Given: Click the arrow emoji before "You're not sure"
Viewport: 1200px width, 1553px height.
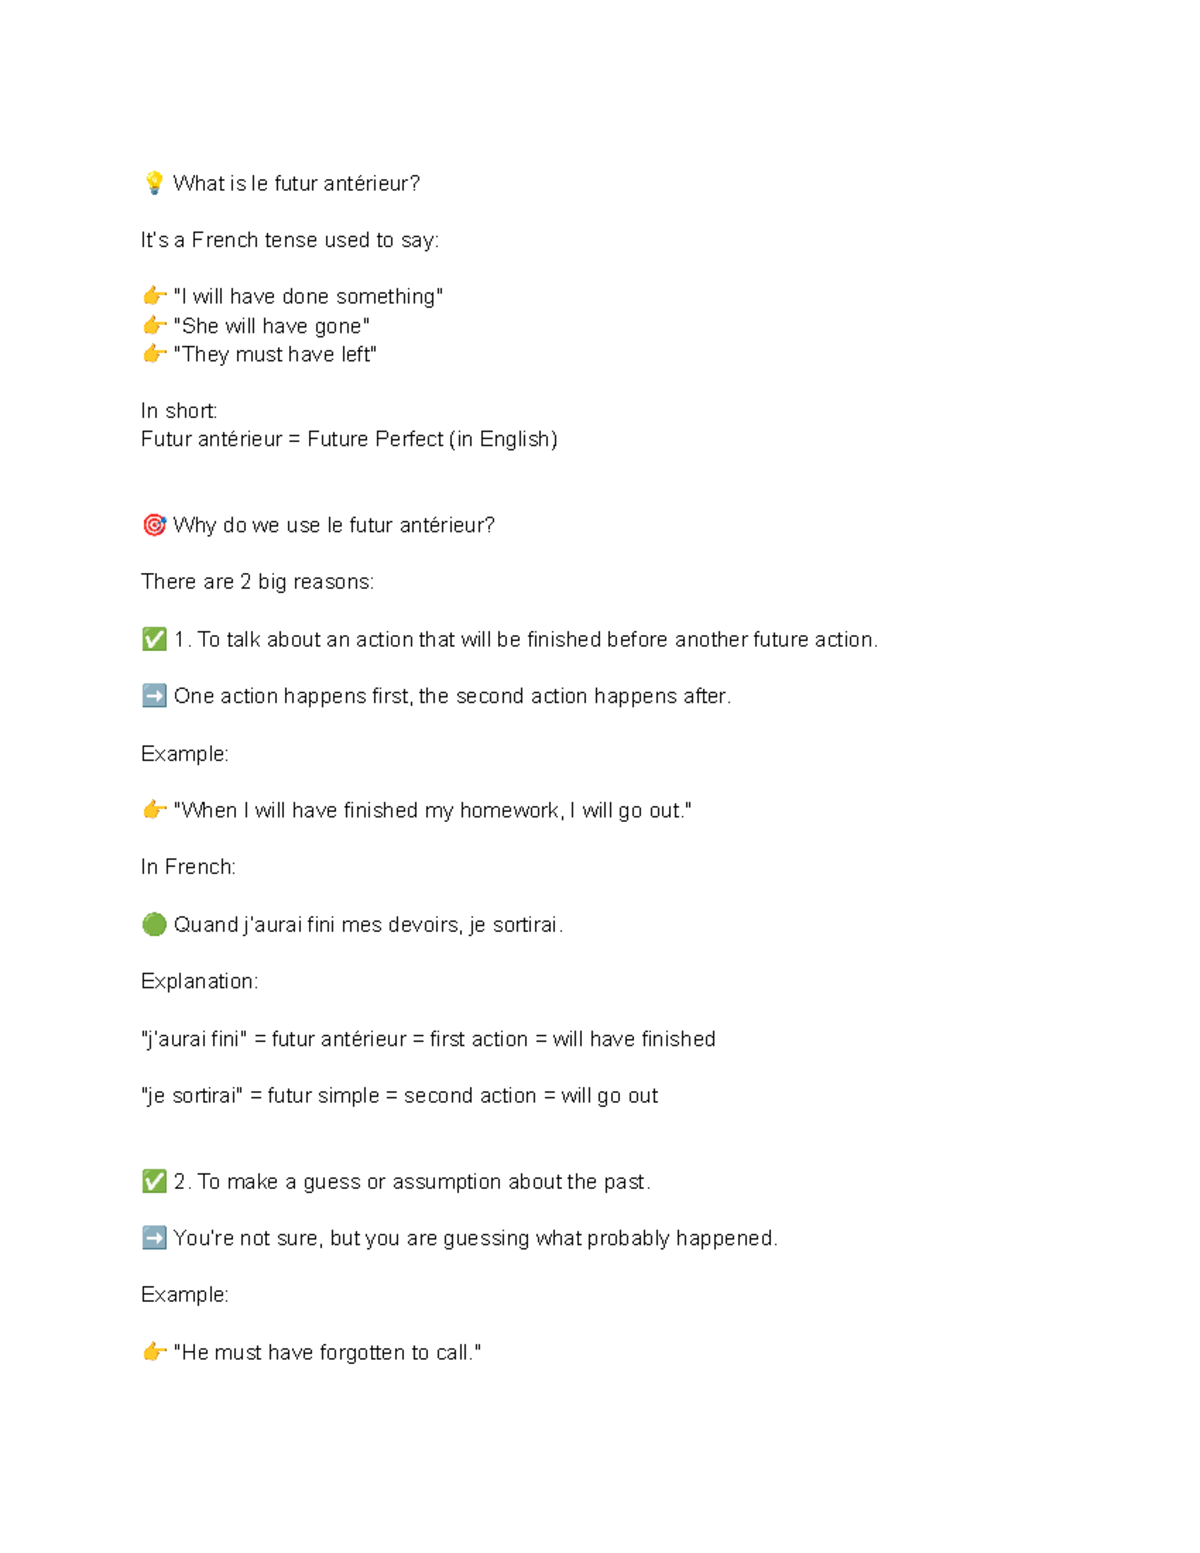Looking at the screenshot, I should point(154,1238).
